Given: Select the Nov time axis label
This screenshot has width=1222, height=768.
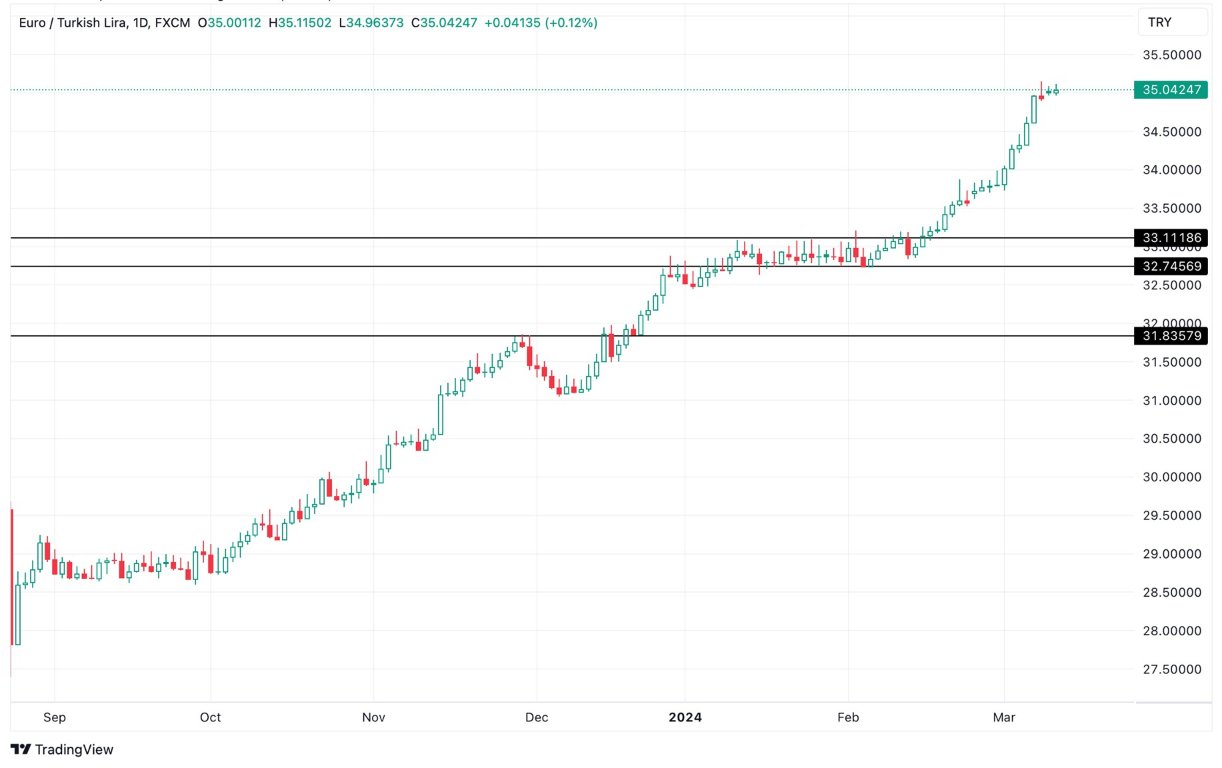Looking at the screenshot, I should pos(373,717).
